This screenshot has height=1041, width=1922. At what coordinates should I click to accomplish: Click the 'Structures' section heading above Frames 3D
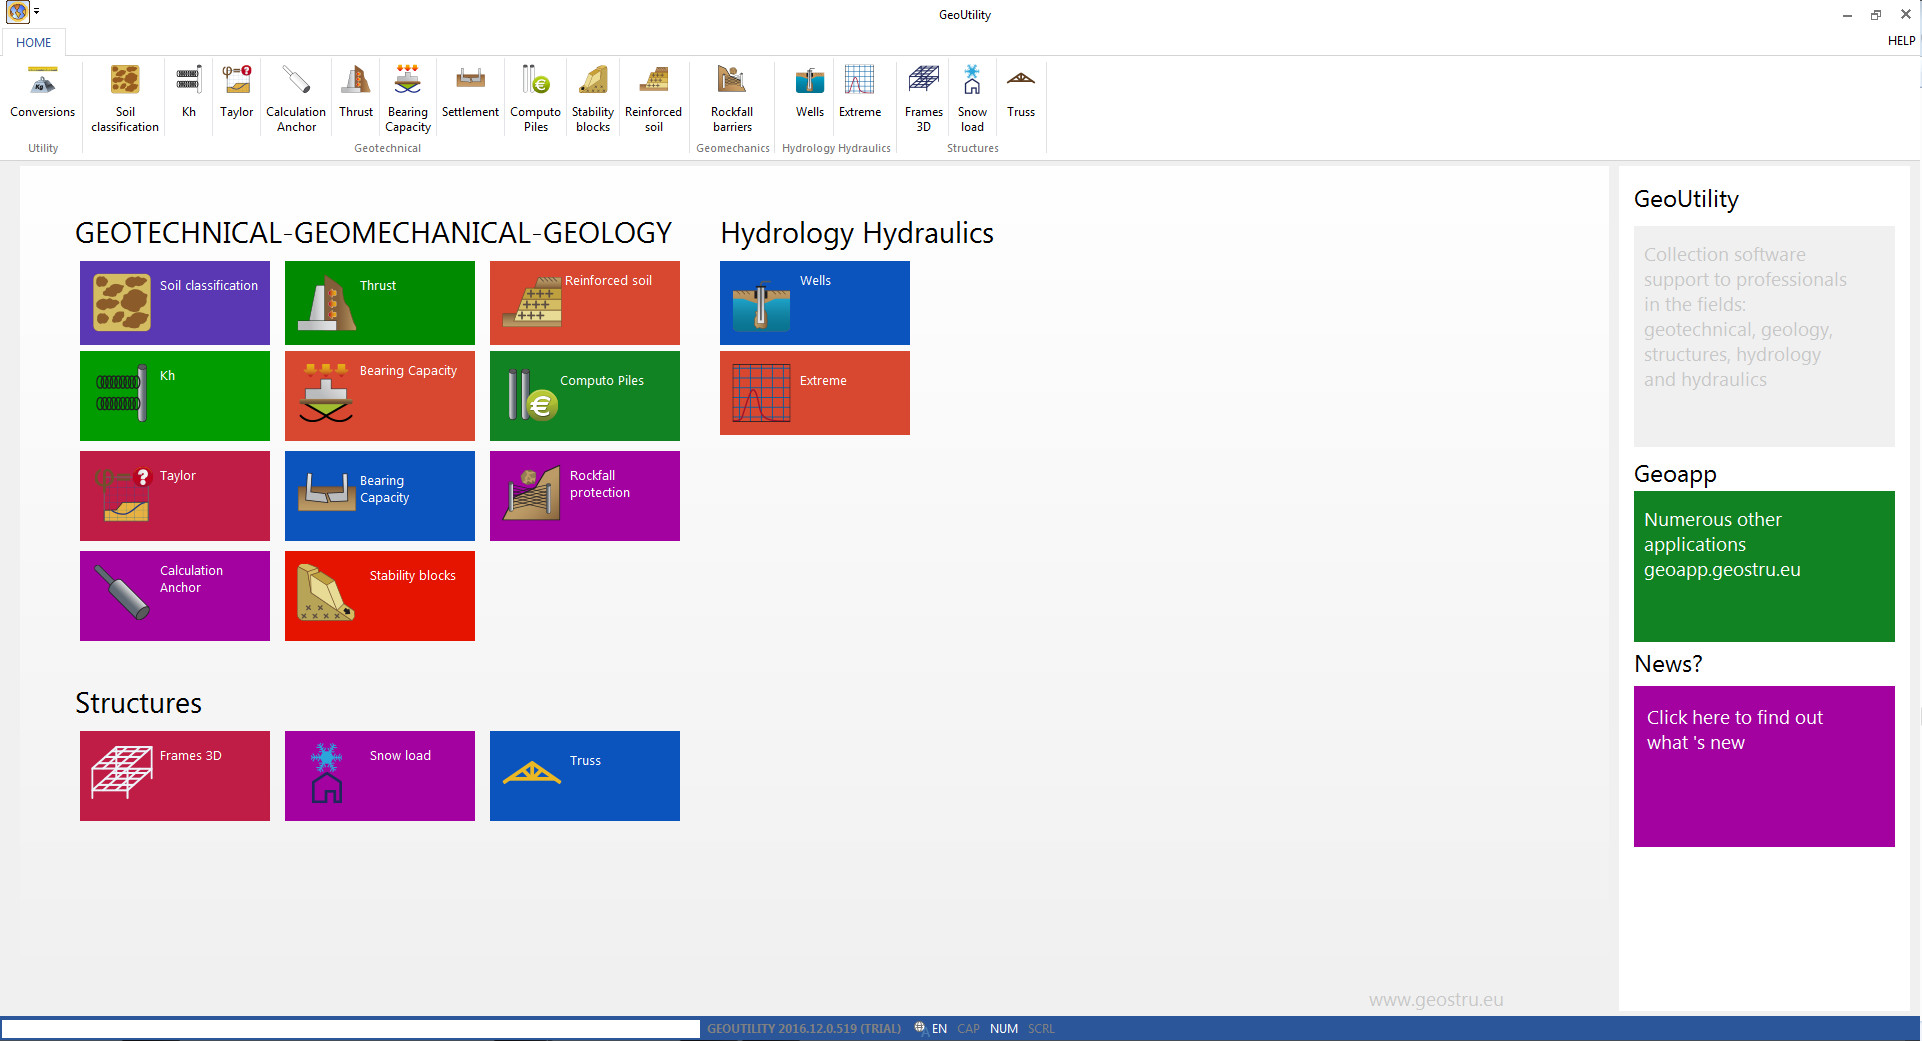(x=138, y=703)
